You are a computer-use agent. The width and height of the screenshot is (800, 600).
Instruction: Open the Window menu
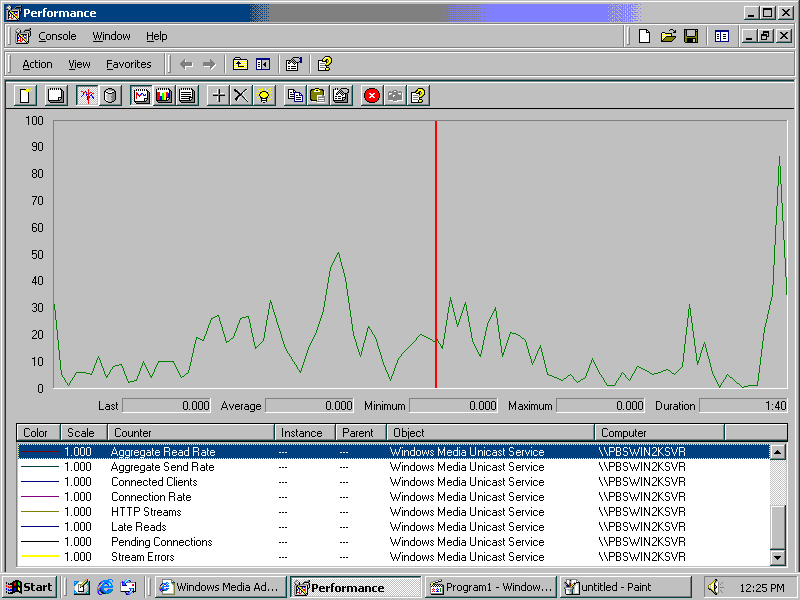111,36
